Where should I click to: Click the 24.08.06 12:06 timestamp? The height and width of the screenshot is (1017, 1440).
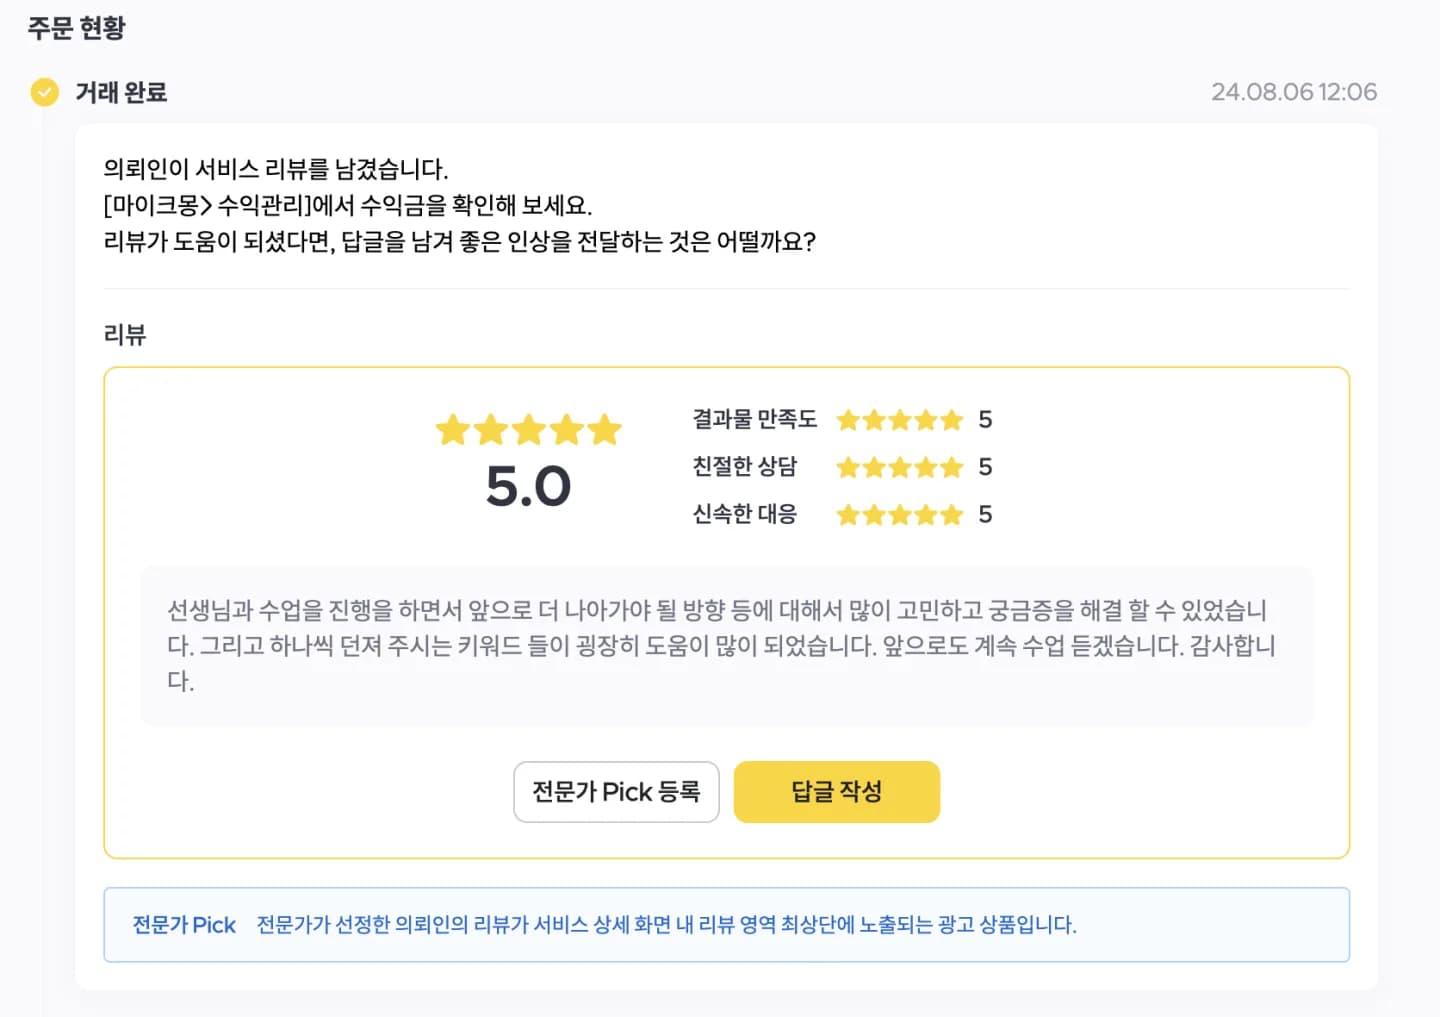pos(1294,92)
